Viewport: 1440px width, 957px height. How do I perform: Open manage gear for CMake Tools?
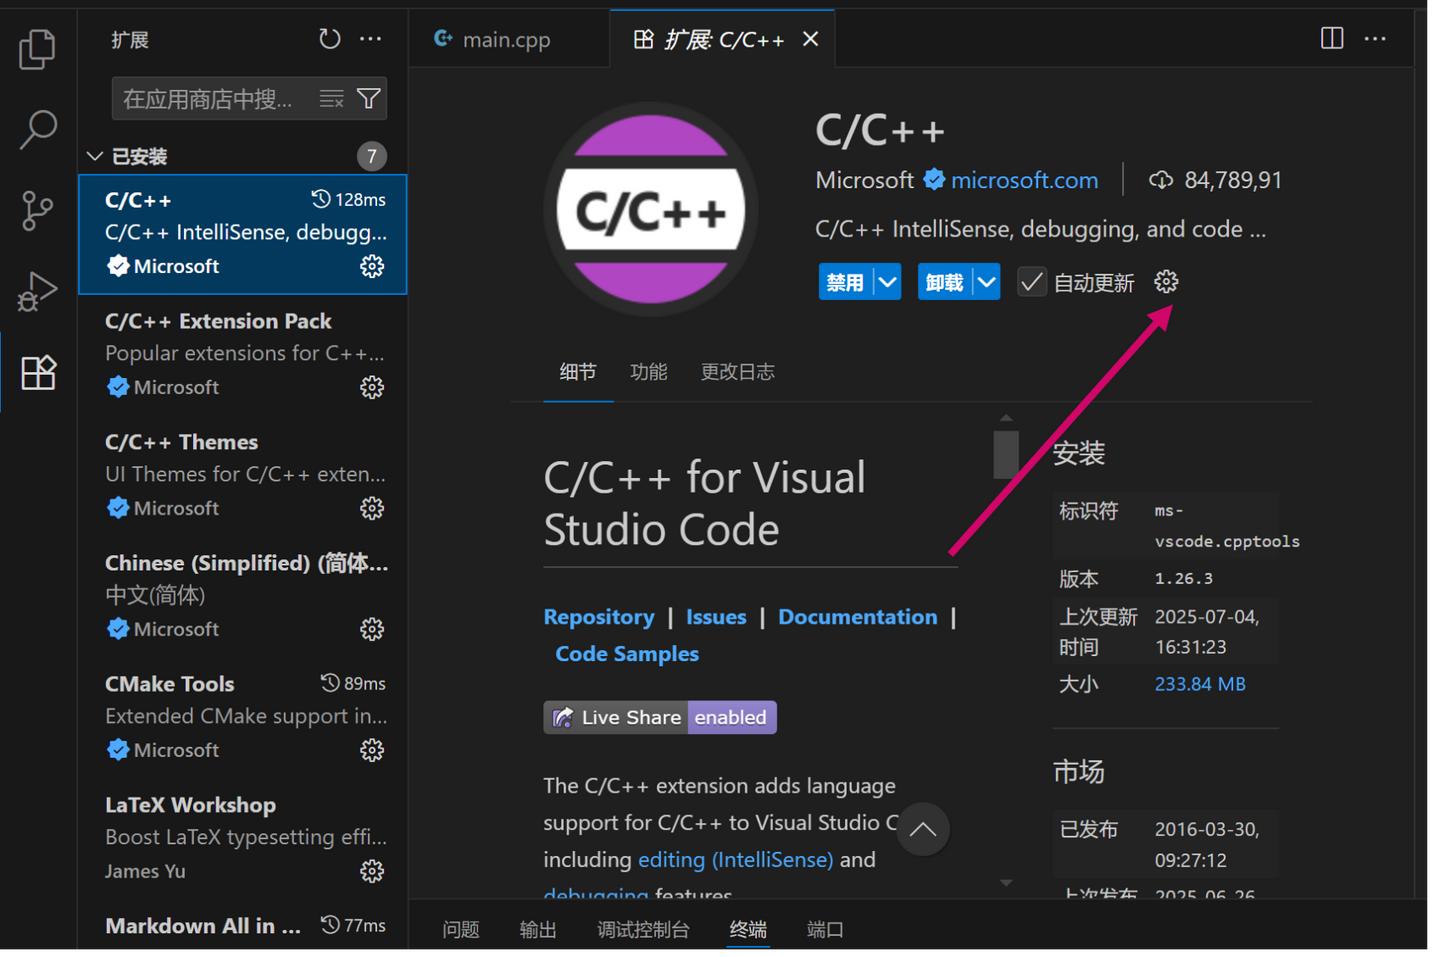point(372,750)
